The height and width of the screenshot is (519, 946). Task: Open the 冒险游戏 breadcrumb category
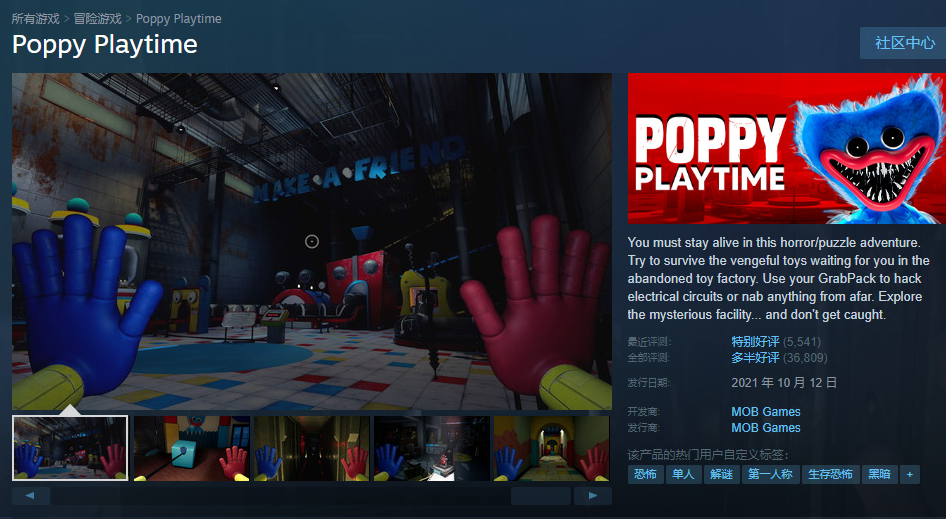pos(98,19)
